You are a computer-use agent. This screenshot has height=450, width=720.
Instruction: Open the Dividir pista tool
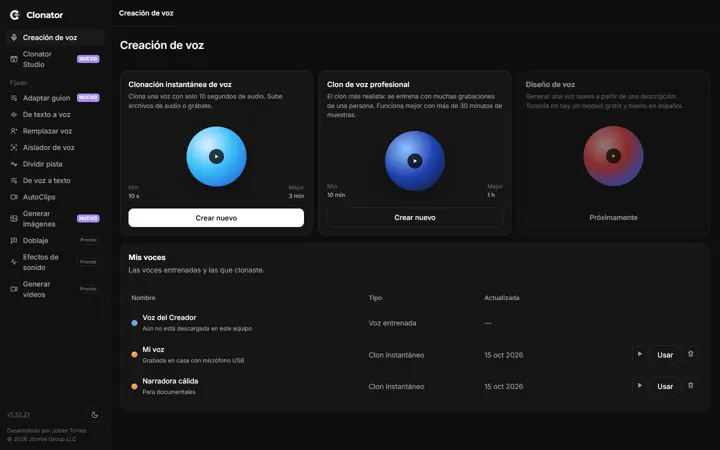55,164
